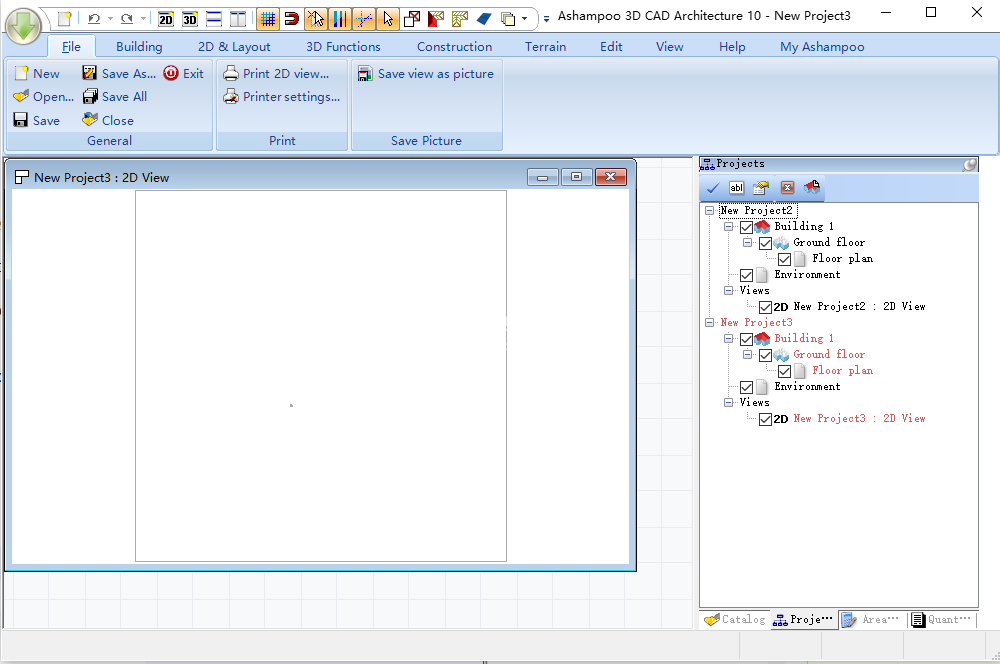Click the Undo arrow icon
The width and height of the screenshot is (1000, 664).
coord(94,19)
